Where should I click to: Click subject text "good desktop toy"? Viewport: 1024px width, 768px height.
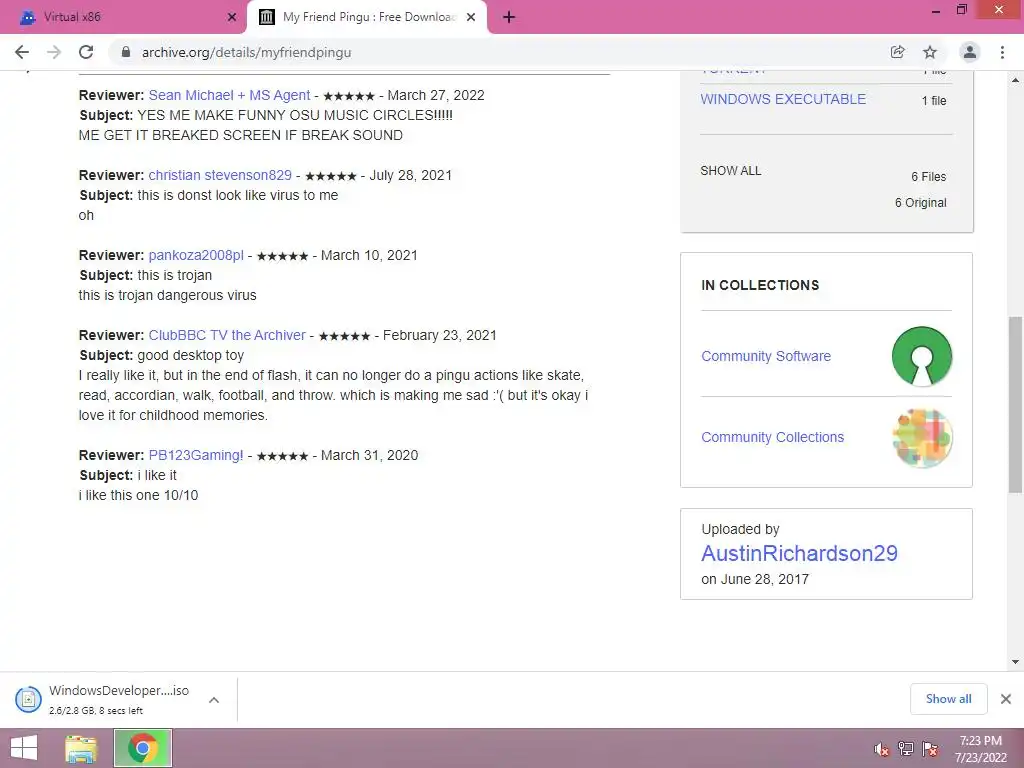pyautogui.click(x=190, y=355)
